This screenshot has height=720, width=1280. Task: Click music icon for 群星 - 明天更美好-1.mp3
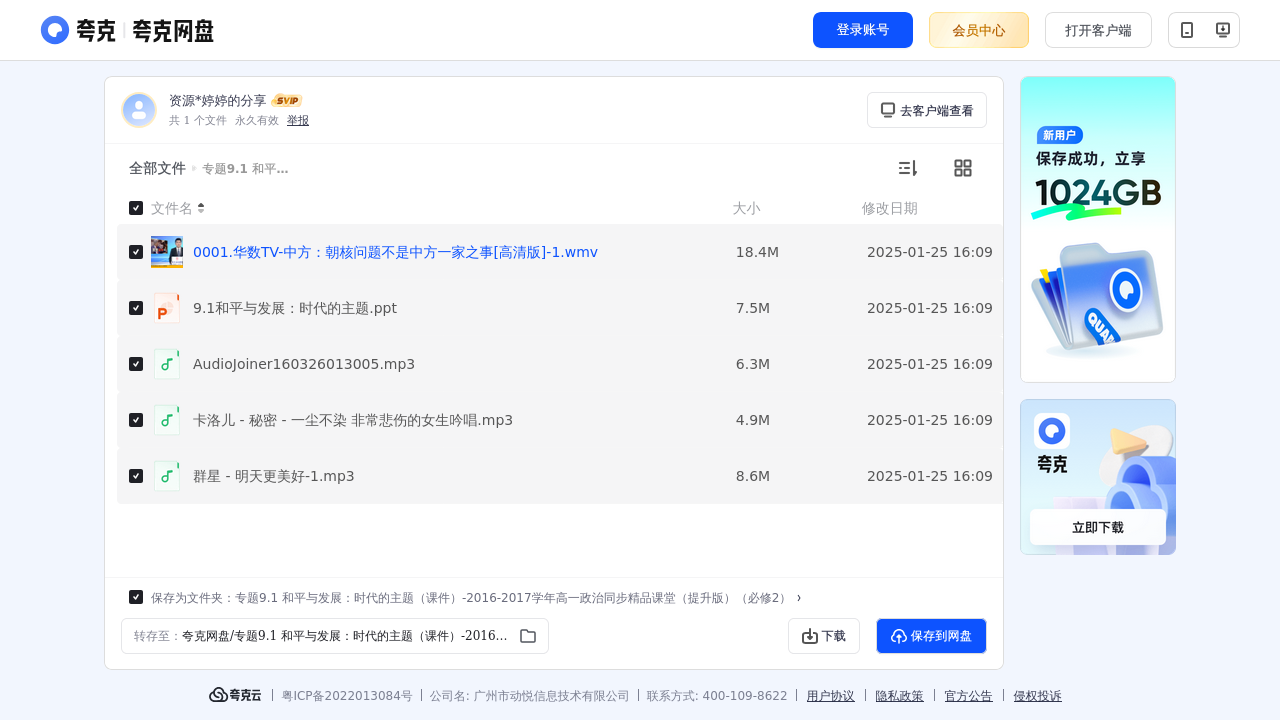pos(167,476)
